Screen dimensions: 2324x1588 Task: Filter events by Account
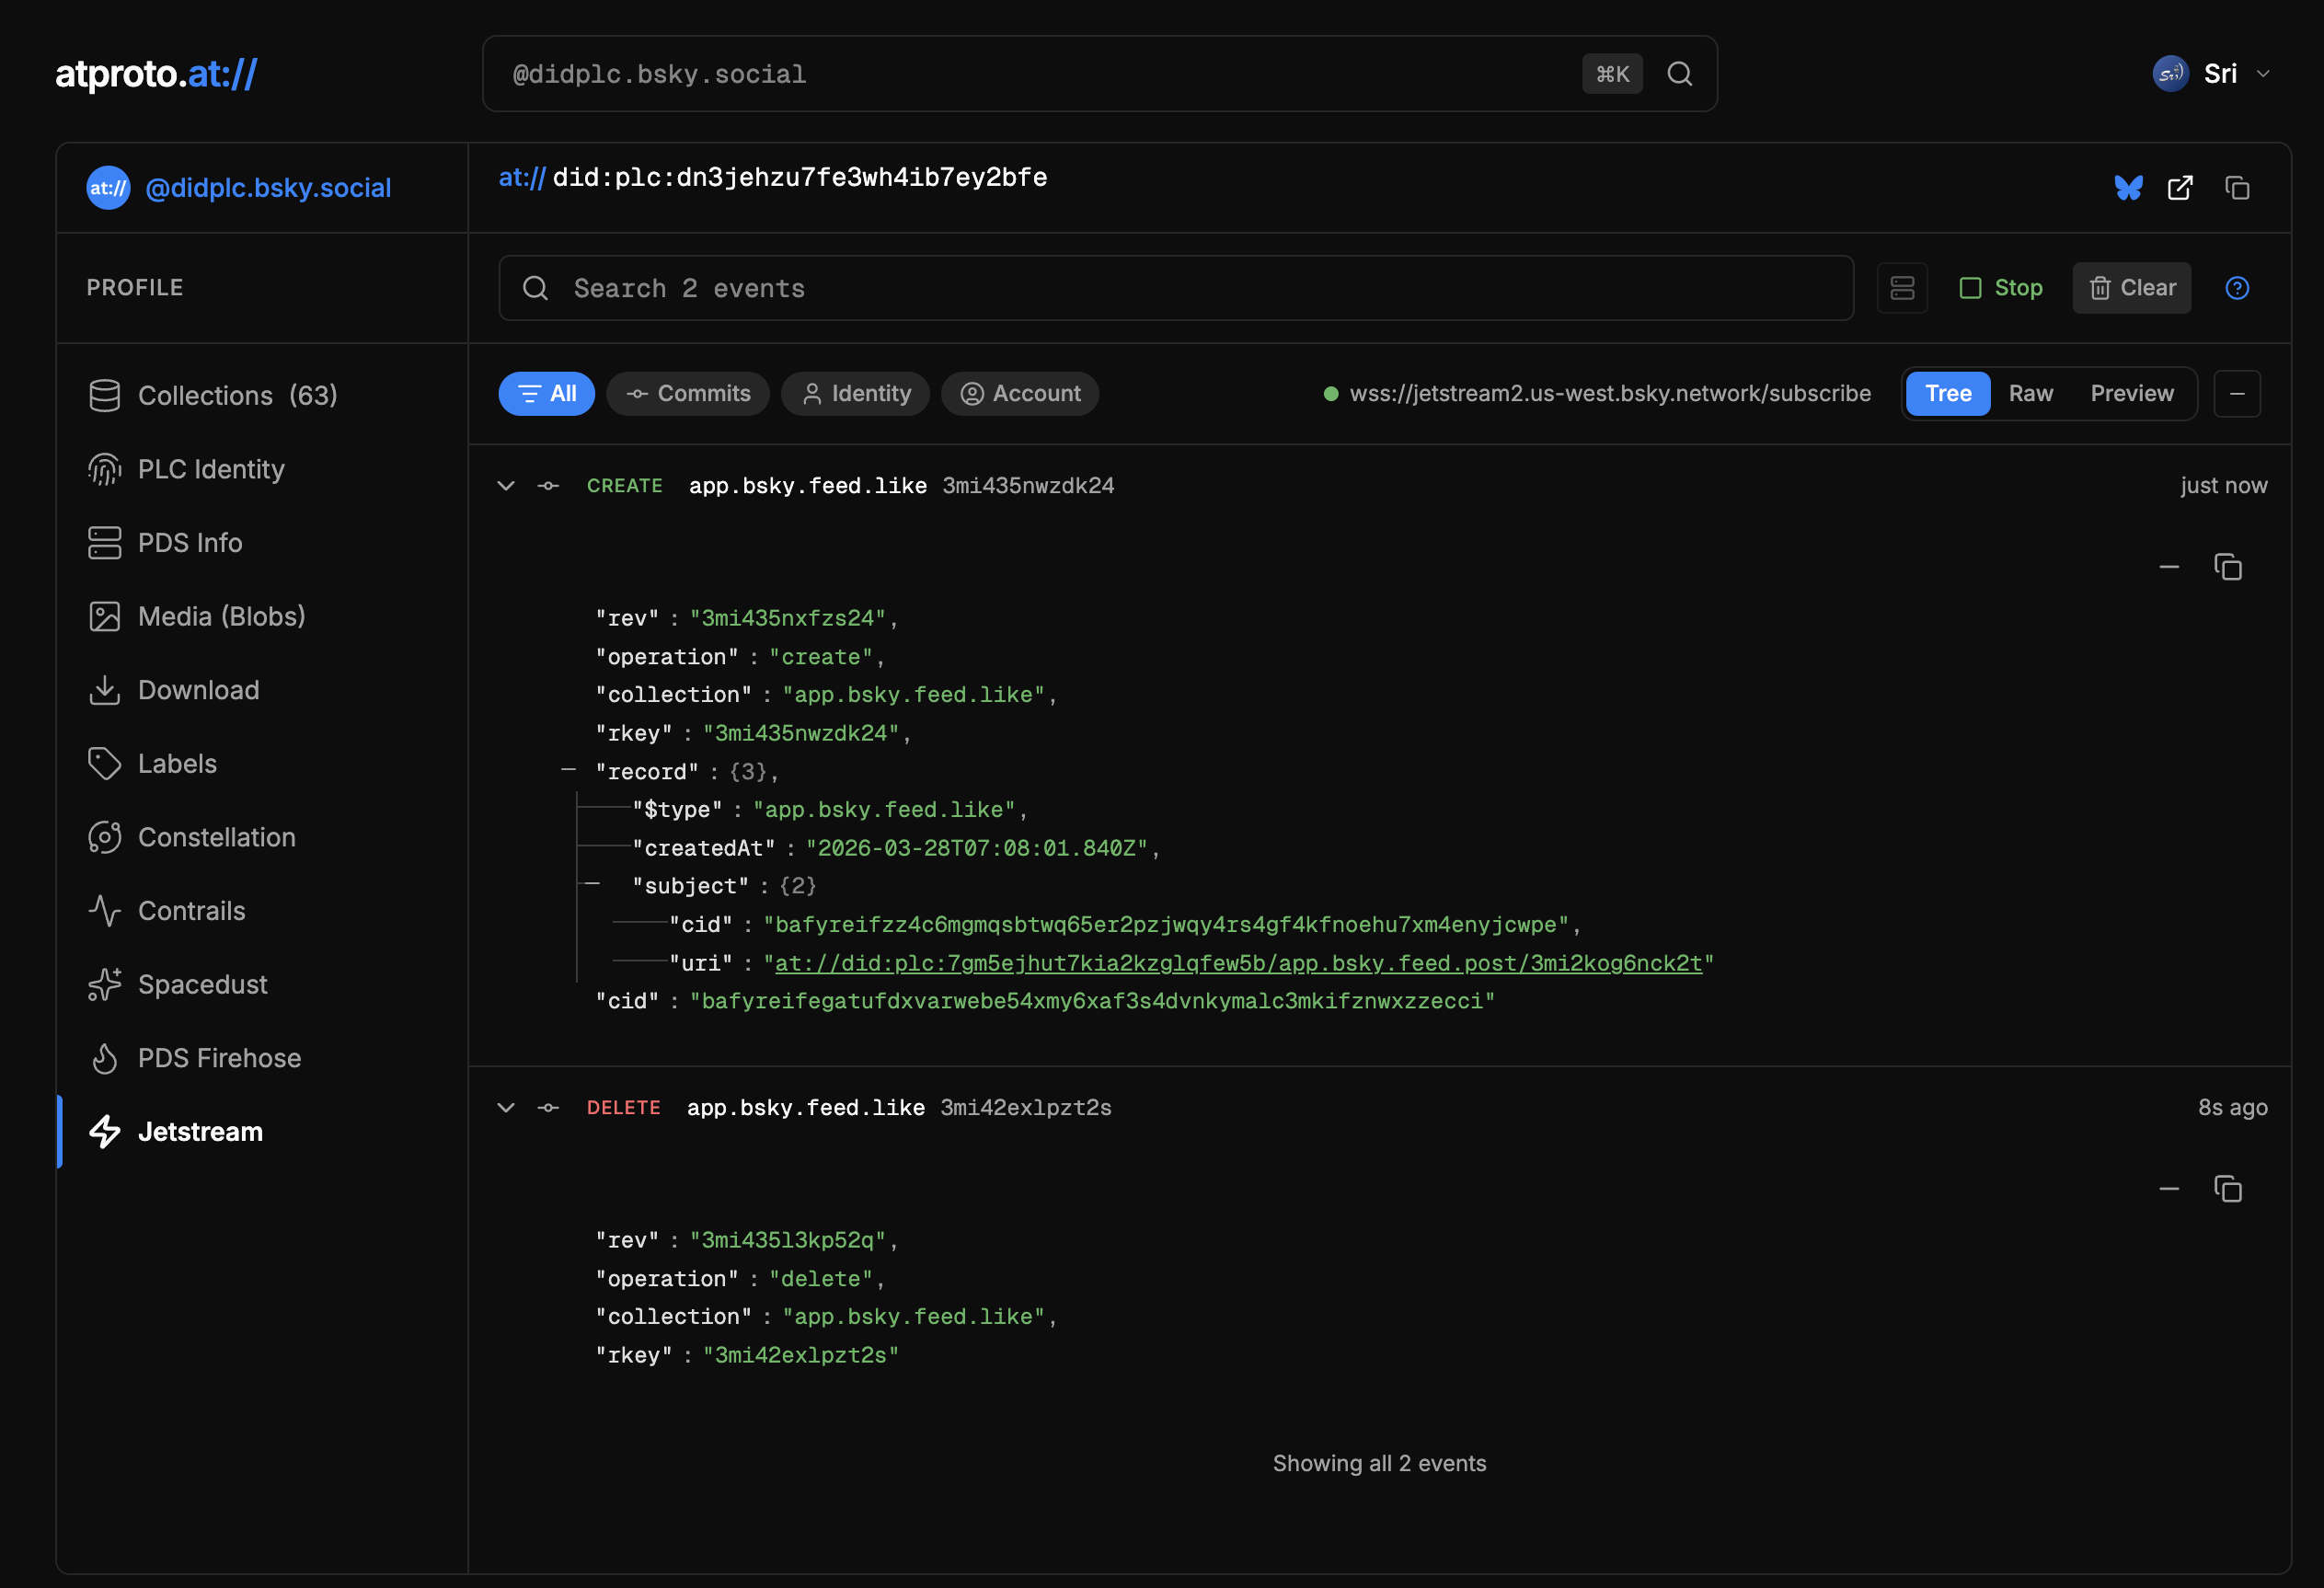pos(1020,393)
